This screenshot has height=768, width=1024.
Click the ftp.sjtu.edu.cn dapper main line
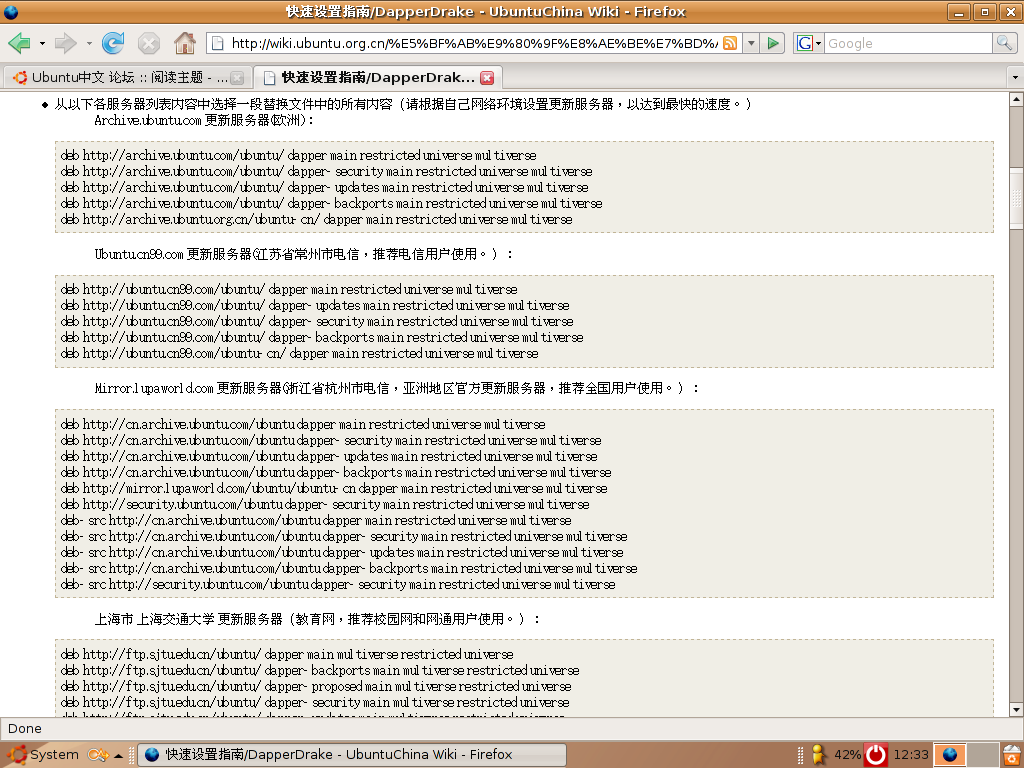tap(287, 654)
